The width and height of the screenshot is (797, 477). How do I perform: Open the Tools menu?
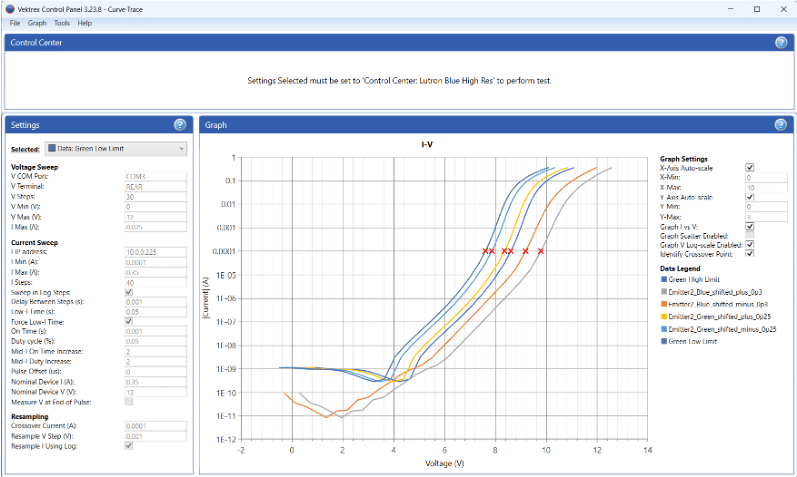coord(62,22)
